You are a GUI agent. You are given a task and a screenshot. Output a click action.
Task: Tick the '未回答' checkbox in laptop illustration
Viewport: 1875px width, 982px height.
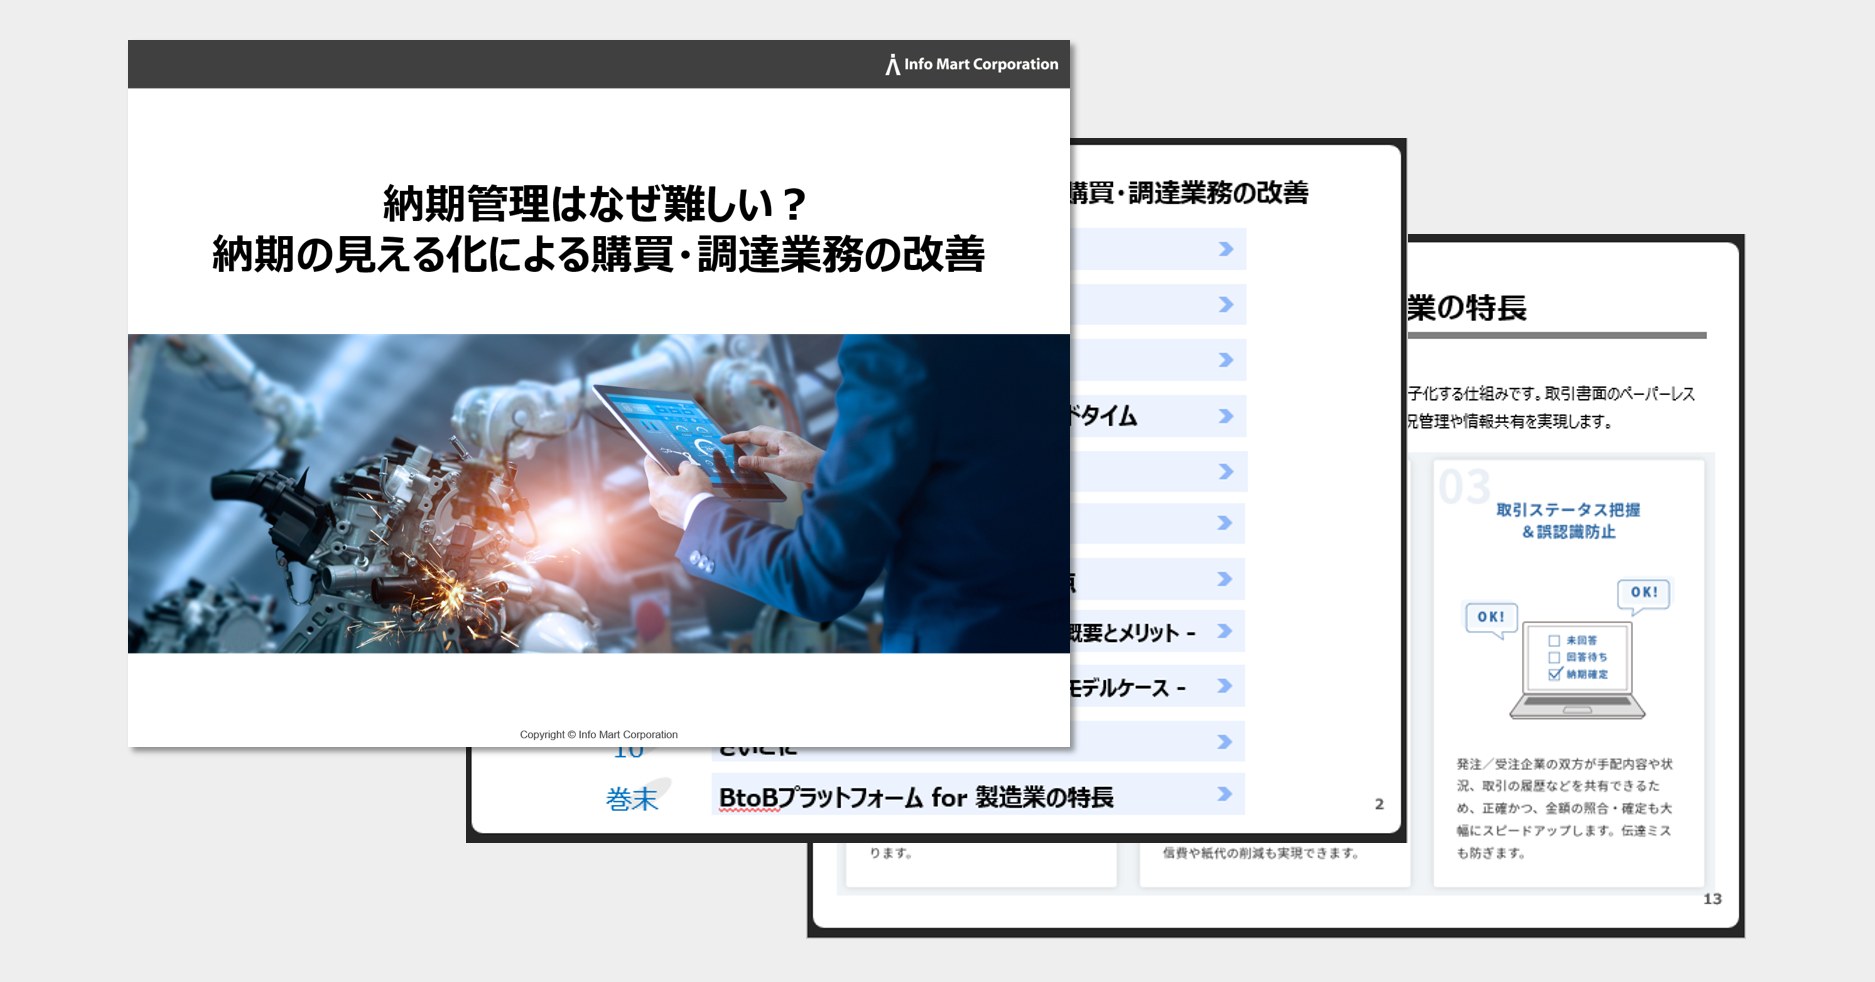coord(1554,640)
